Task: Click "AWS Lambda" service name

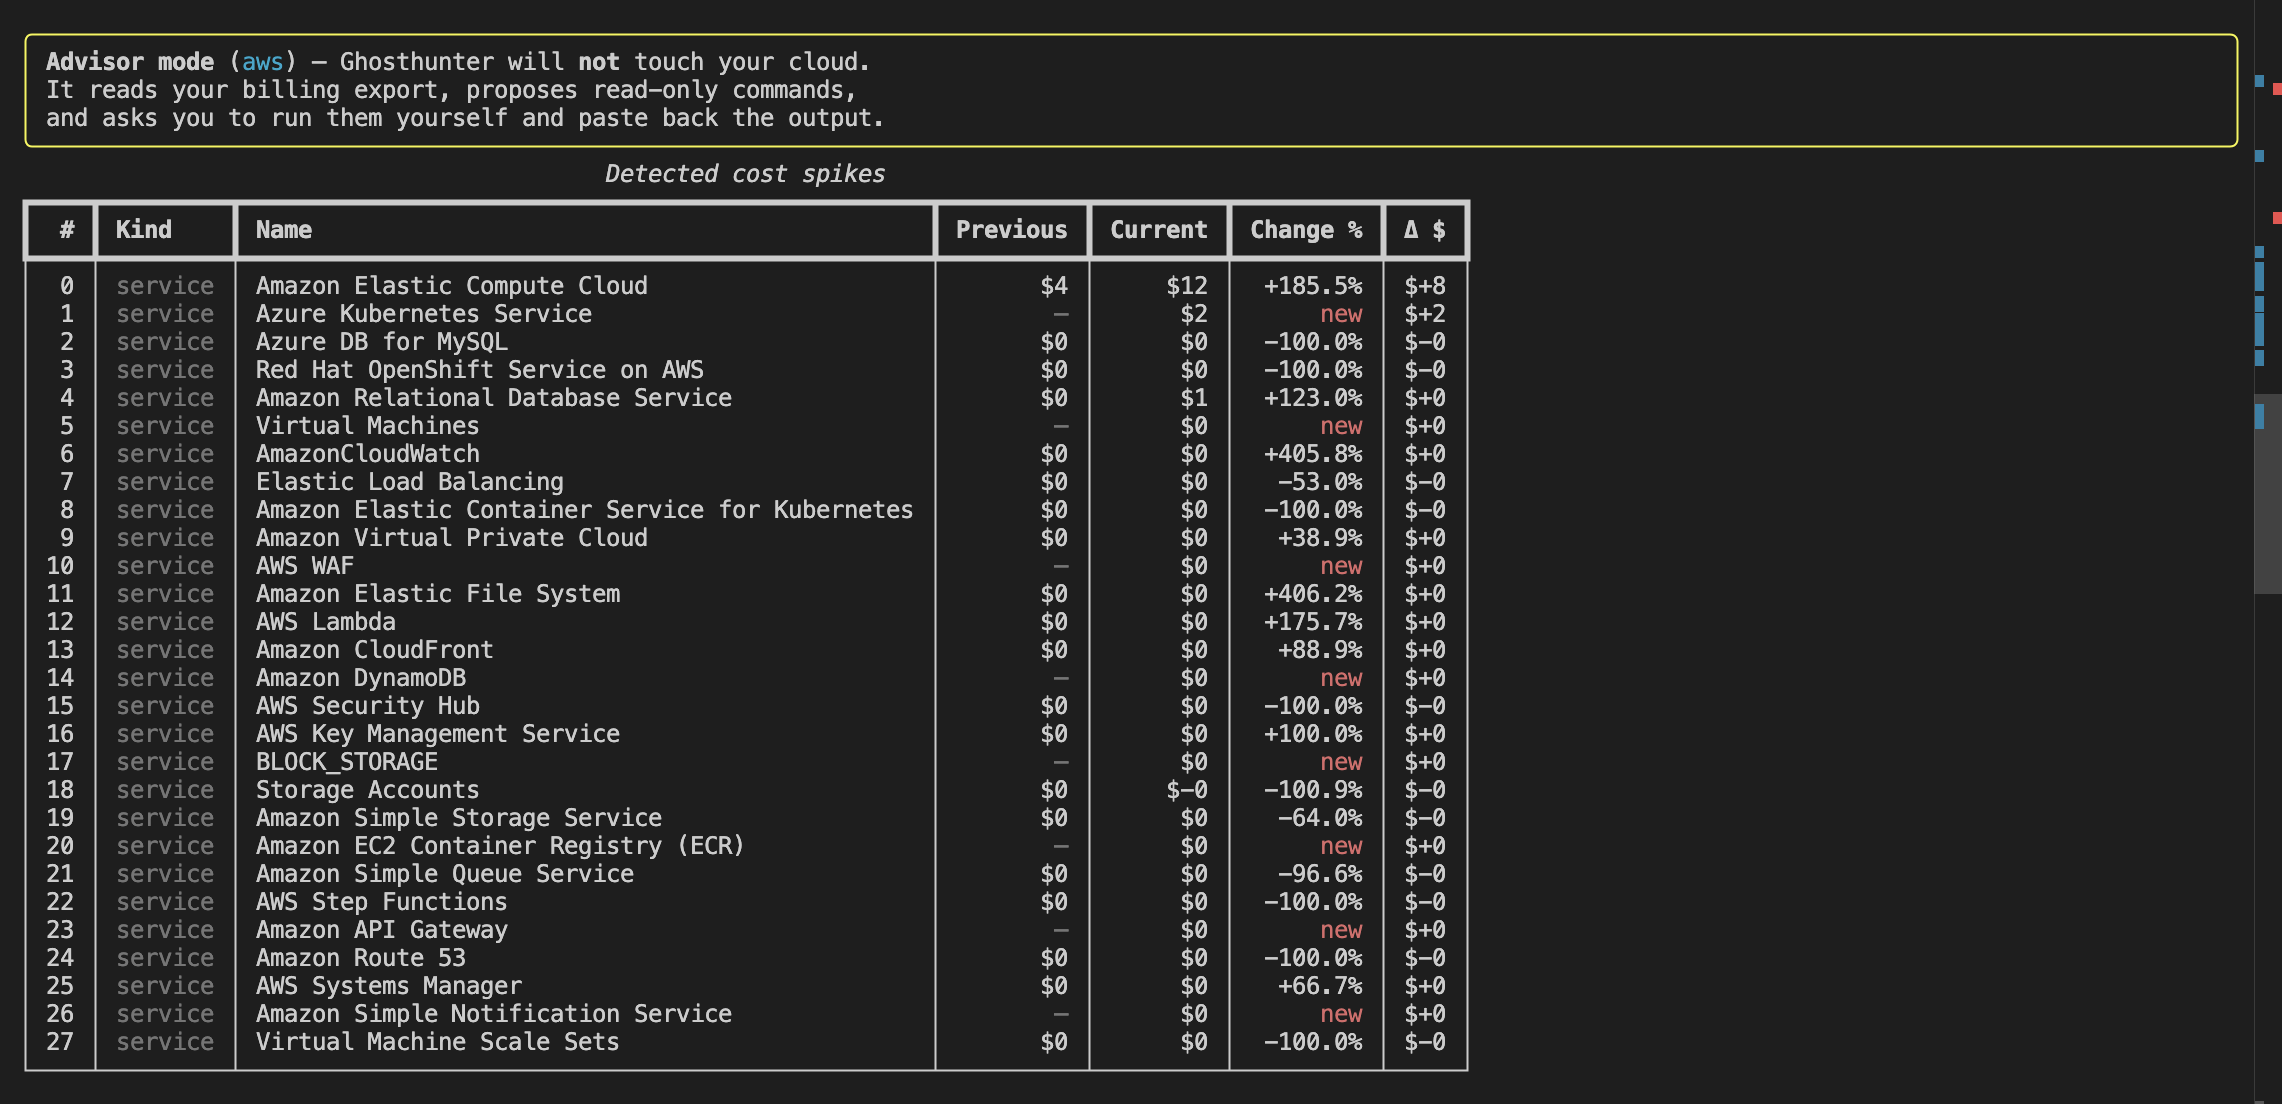Action: coord(326,622)
